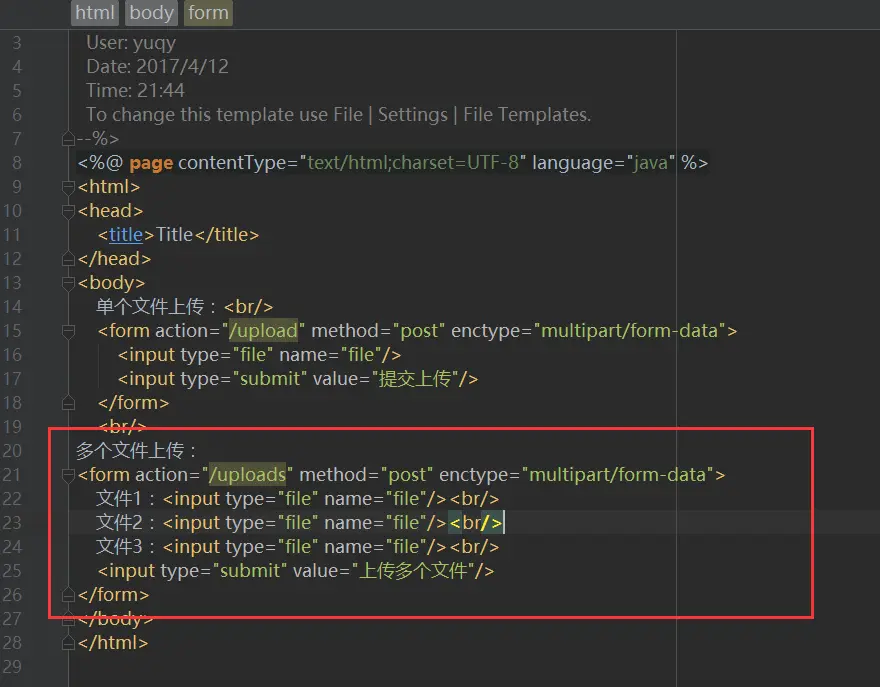Collapse the comment block ending at --%>

pyautogui.click(x=68, y=139)
